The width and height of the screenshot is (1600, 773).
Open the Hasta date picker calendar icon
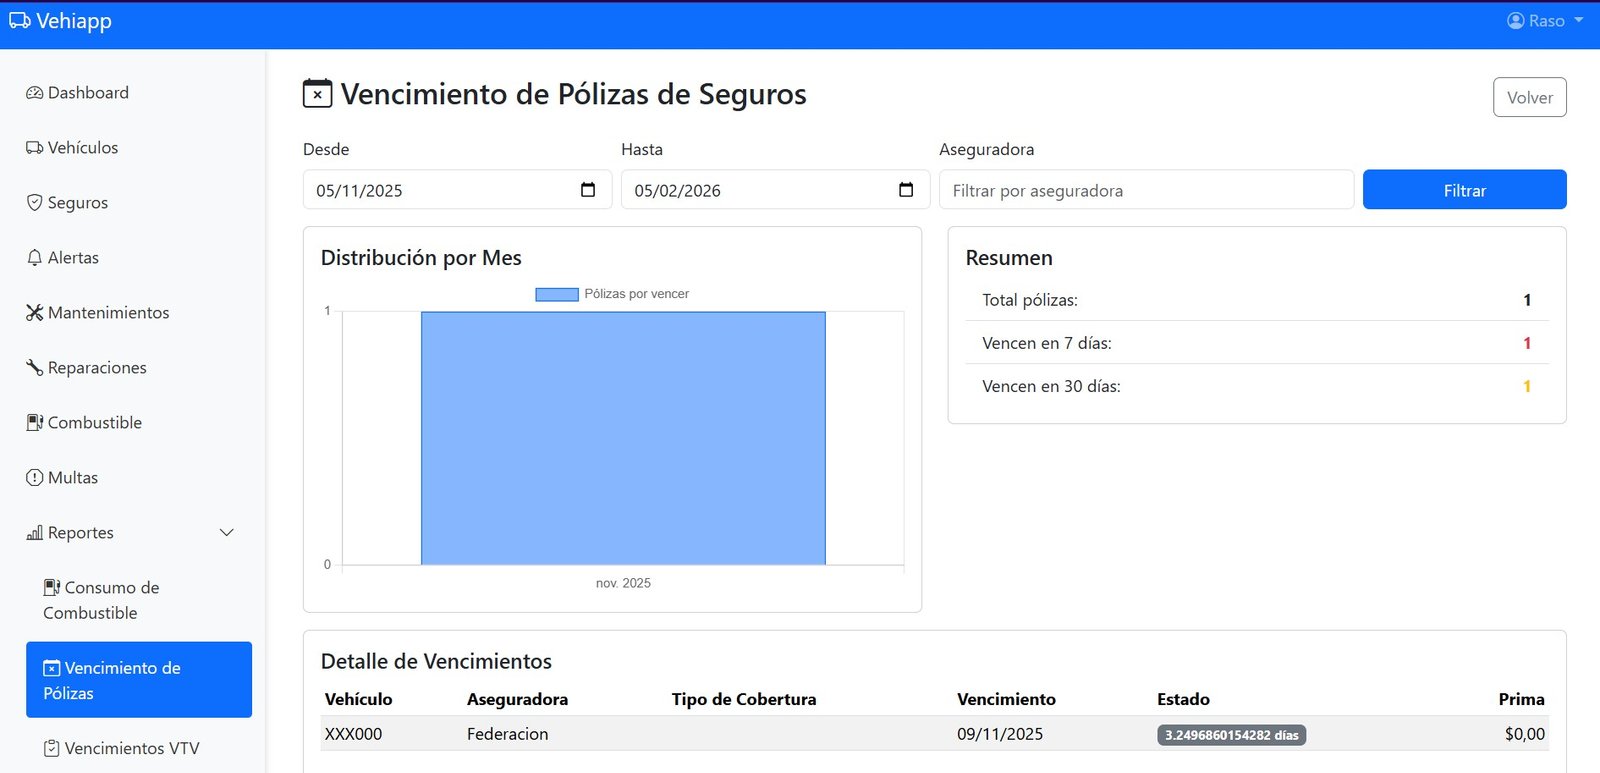click(x=906, y=190)
